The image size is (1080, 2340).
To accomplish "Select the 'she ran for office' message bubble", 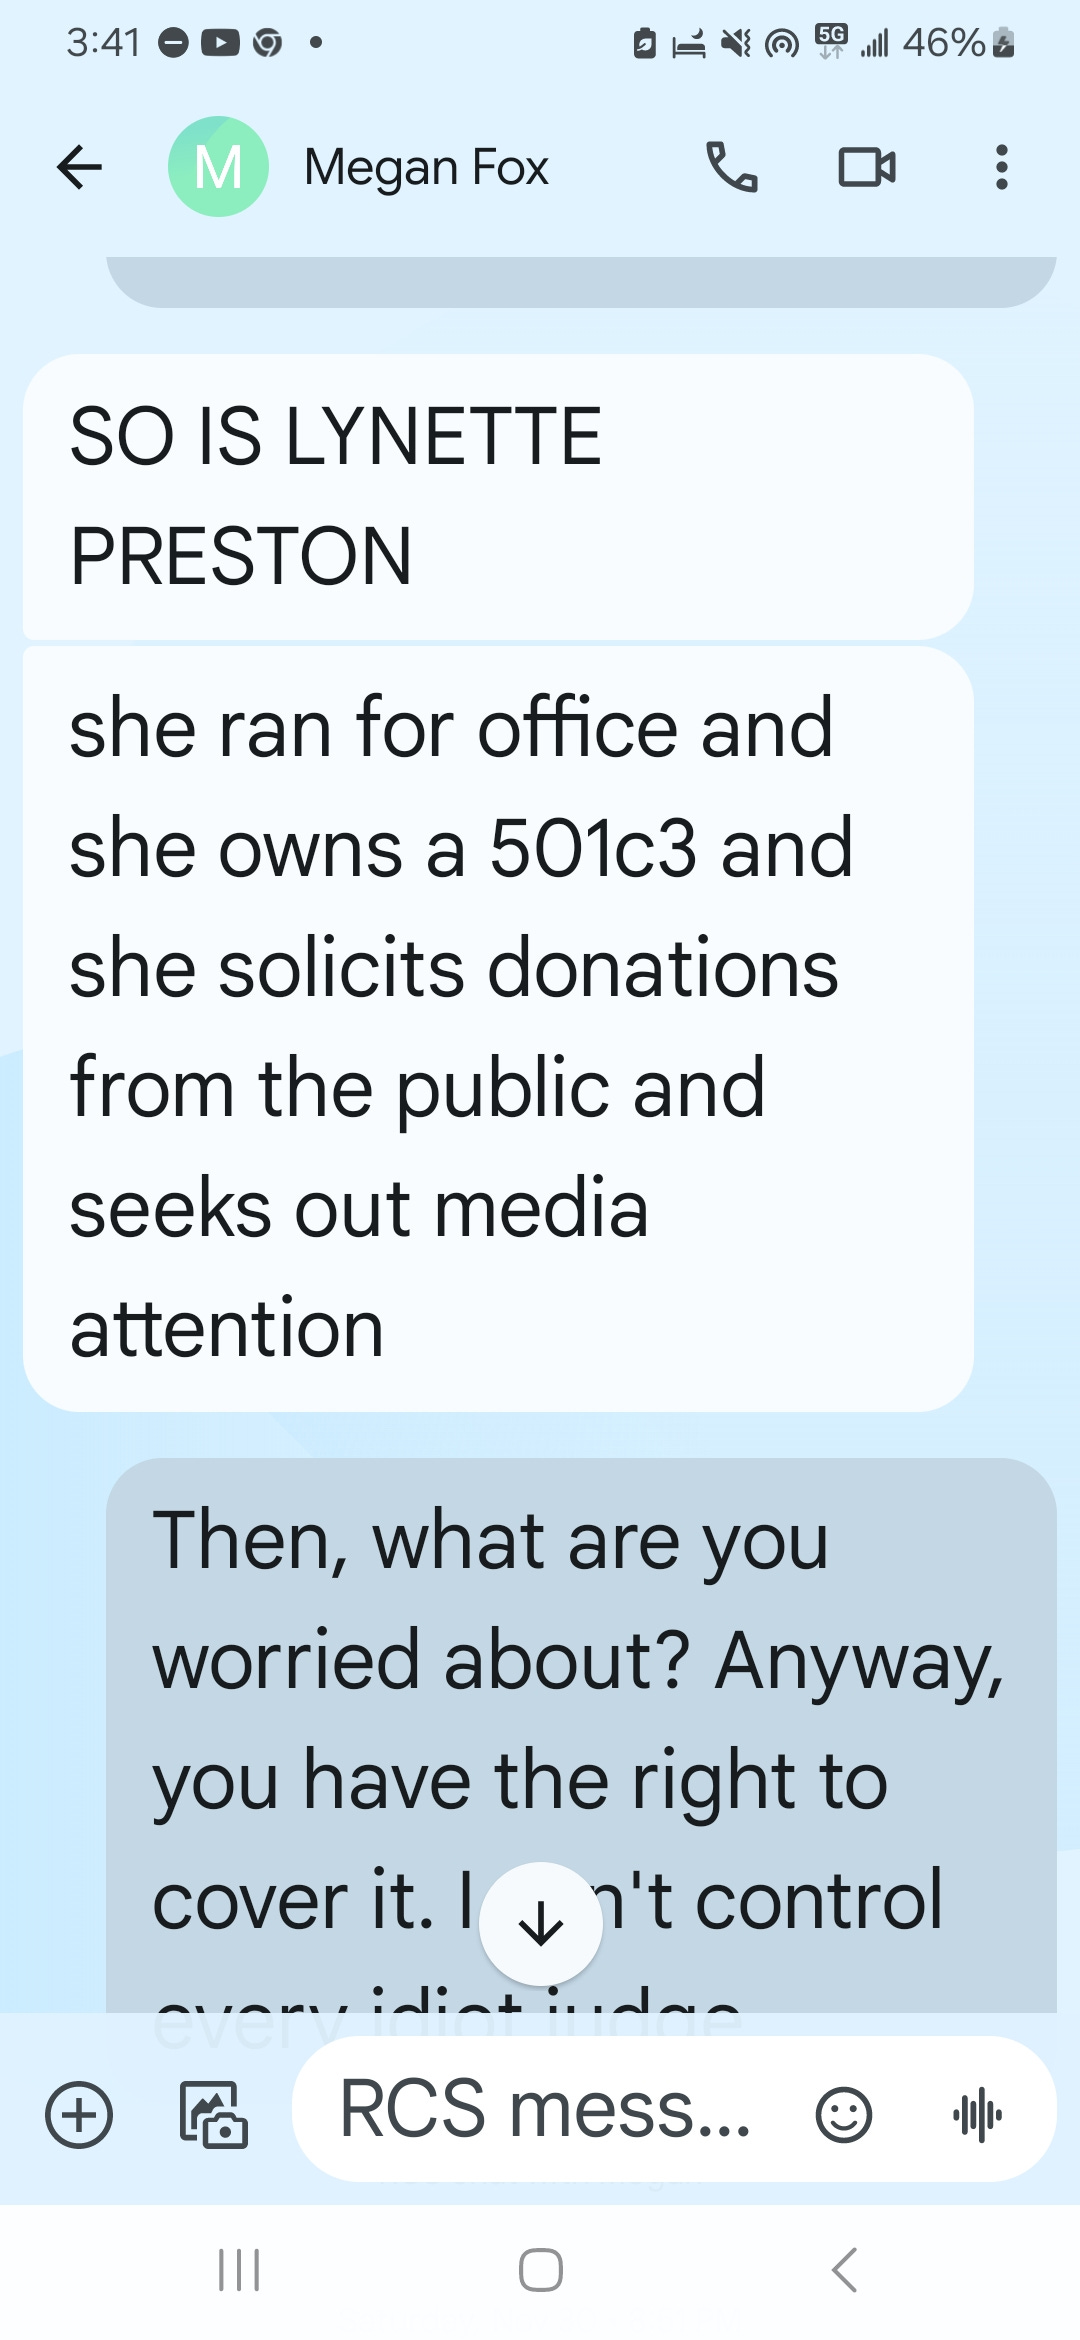I will [x=498, y=1029].
